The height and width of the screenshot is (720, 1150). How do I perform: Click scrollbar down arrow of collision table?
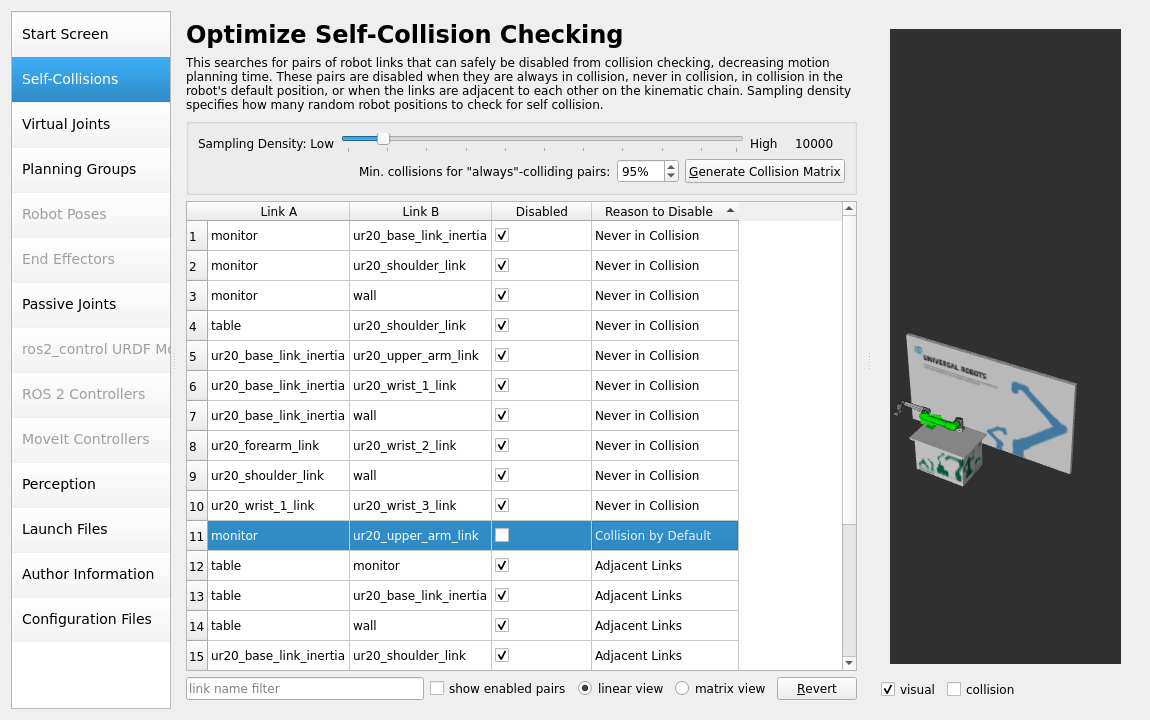pos(849,663)
